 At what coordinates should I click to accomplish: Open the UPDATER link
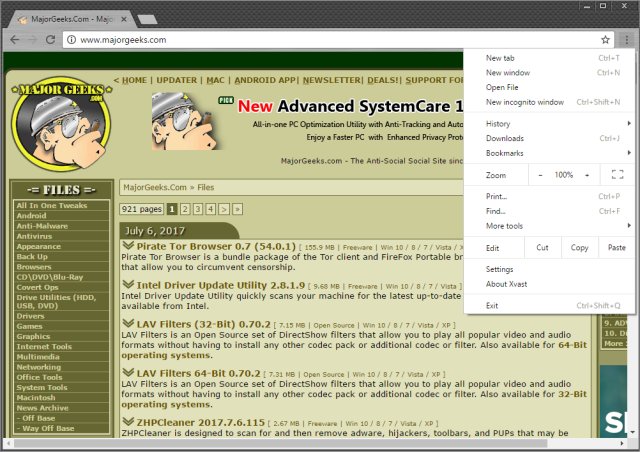click(177, 80)
